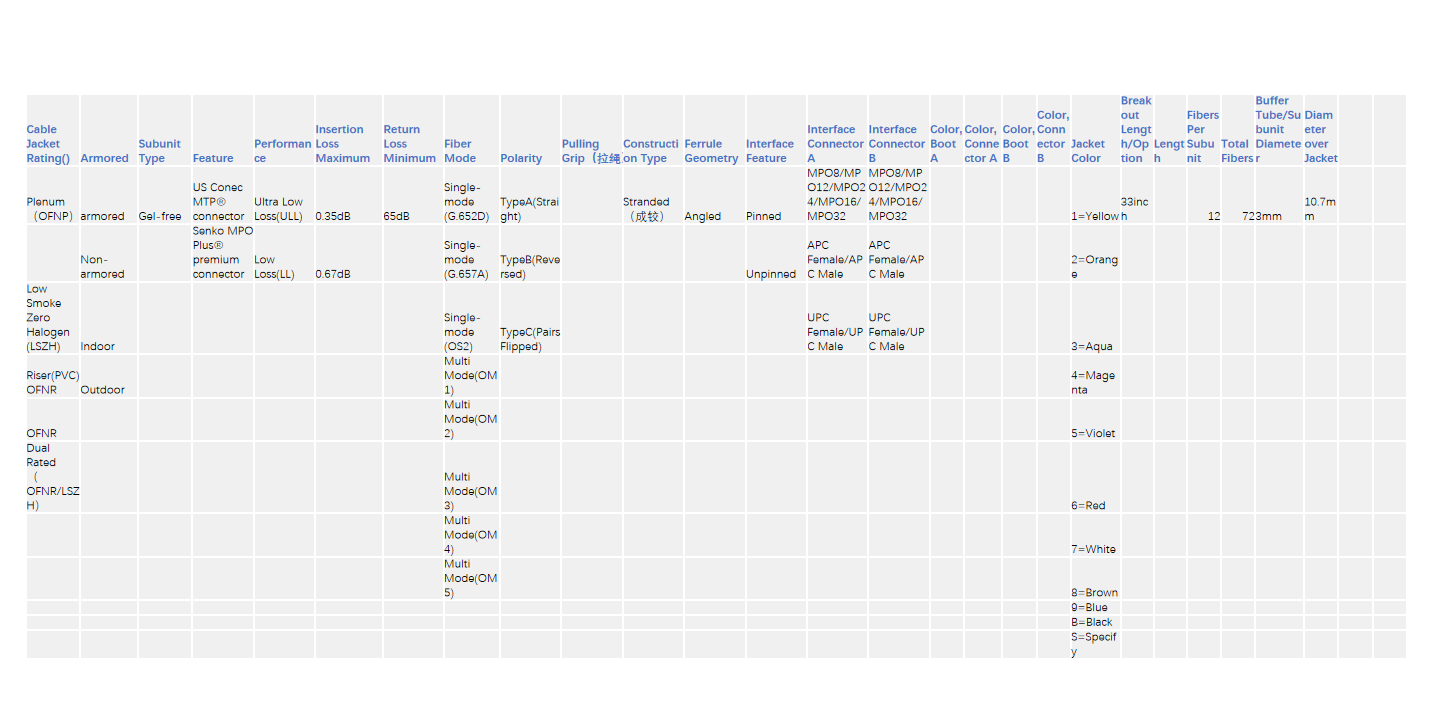1433x728 pixels.
Task: Select the '3=Aqua' cell
Action: (x=1095, y=318)
